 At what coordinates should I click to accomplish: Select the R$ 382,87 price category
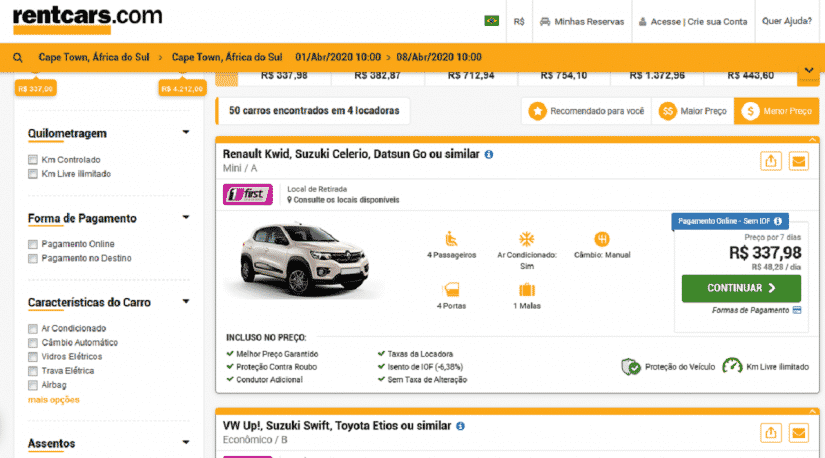pos(377,76)
